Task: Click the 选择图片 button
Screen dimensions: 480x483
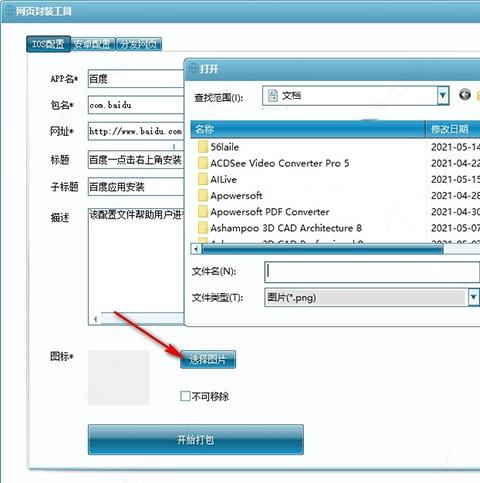Action: (x=208, y=359)
